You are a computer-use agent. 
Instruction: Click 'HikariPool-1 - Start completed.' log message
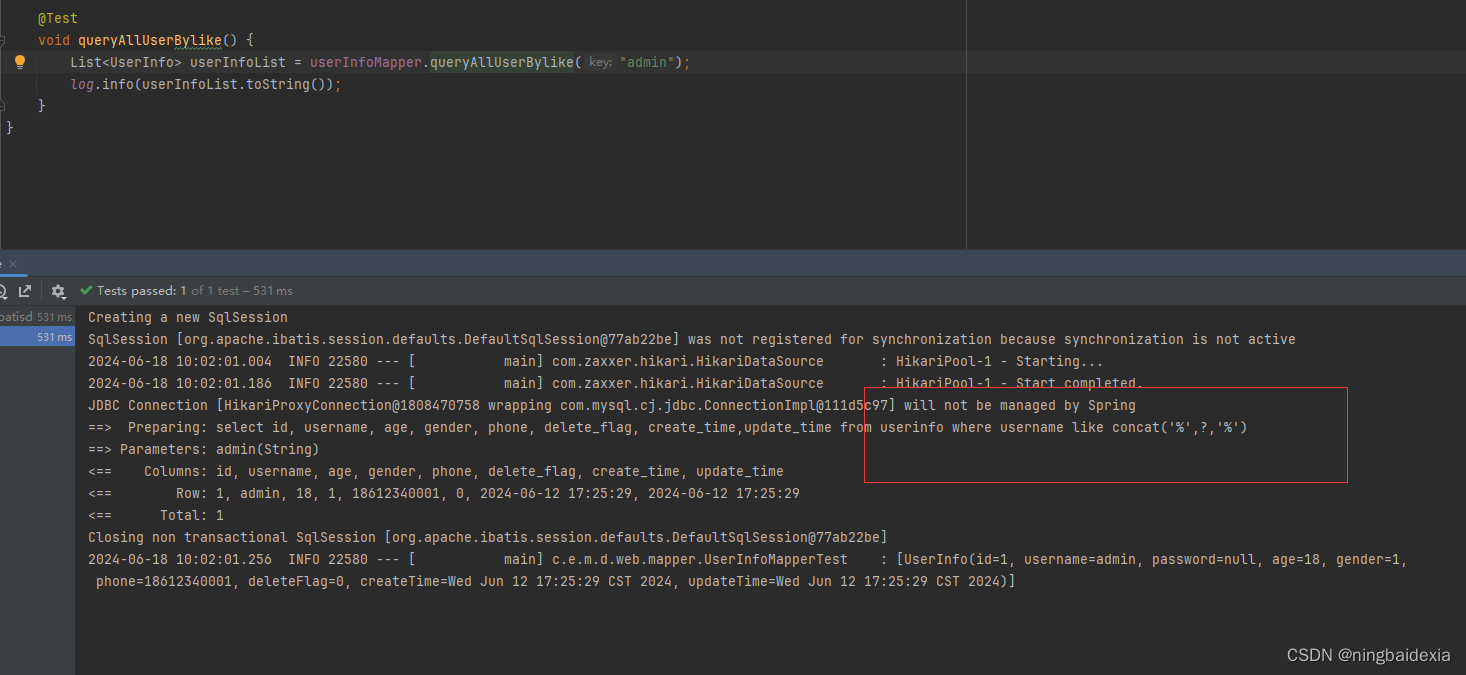(x=1019, y=383)
